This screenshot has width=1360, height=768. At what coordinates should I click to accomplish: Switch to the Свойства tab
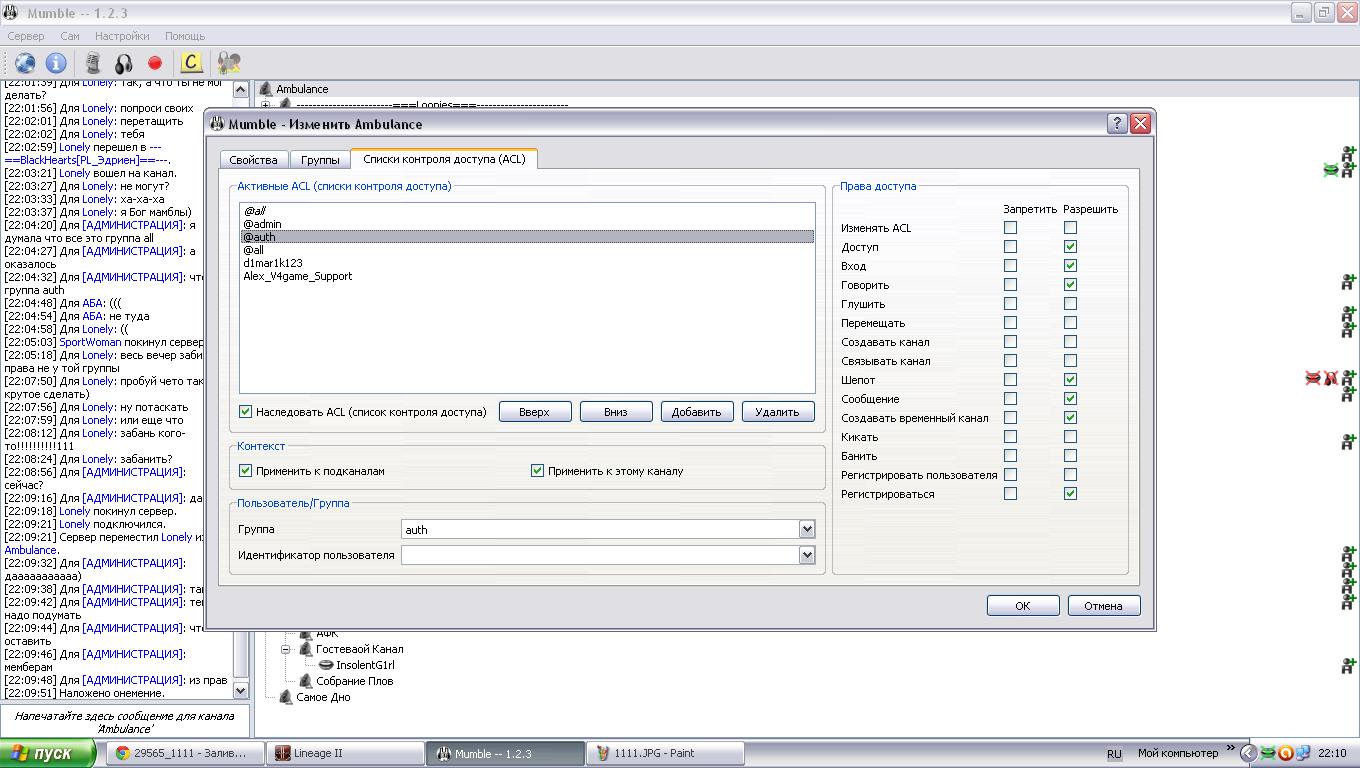click(x=253, y=160)
